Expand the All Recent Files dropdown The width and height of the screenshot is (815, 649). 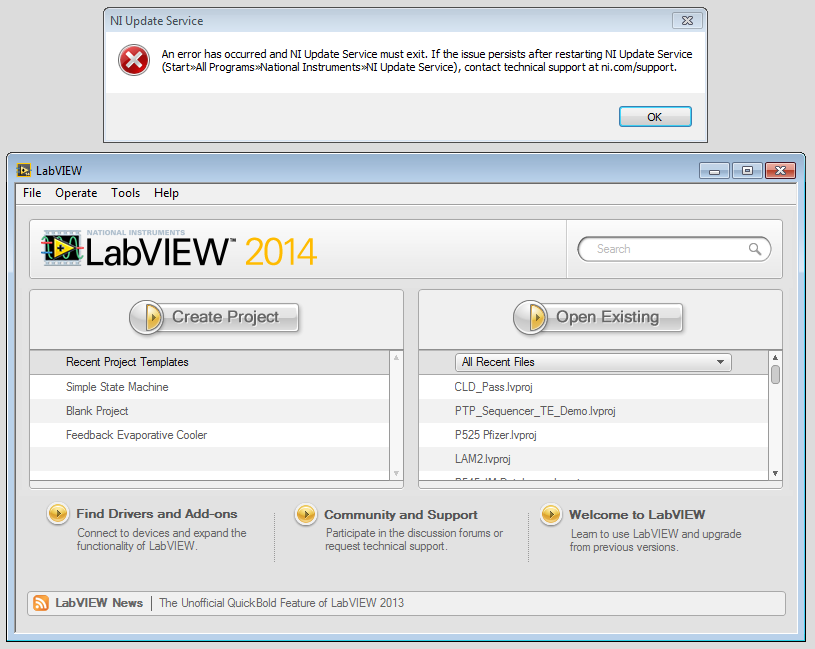(593, 362)
